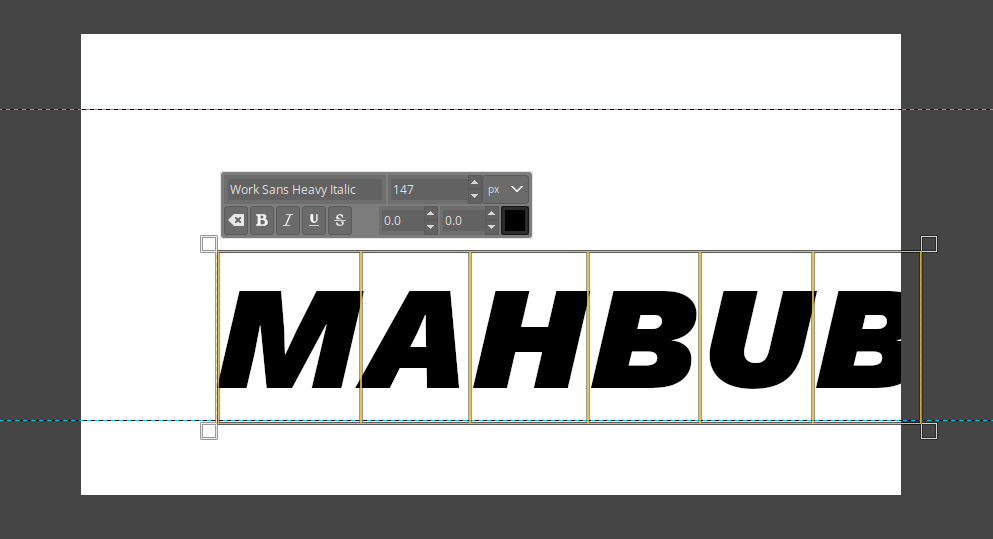993x539 pixels.
Task: Open the black text color swatch
Action: 515,220
